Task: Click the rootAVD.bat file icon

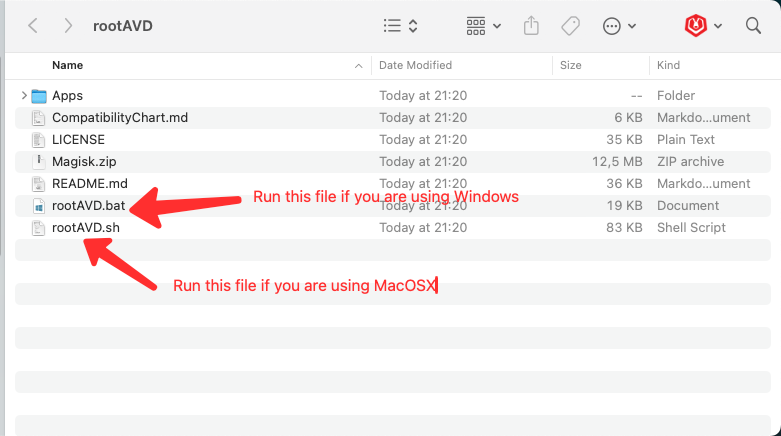Action: click(x=38, y=206)
